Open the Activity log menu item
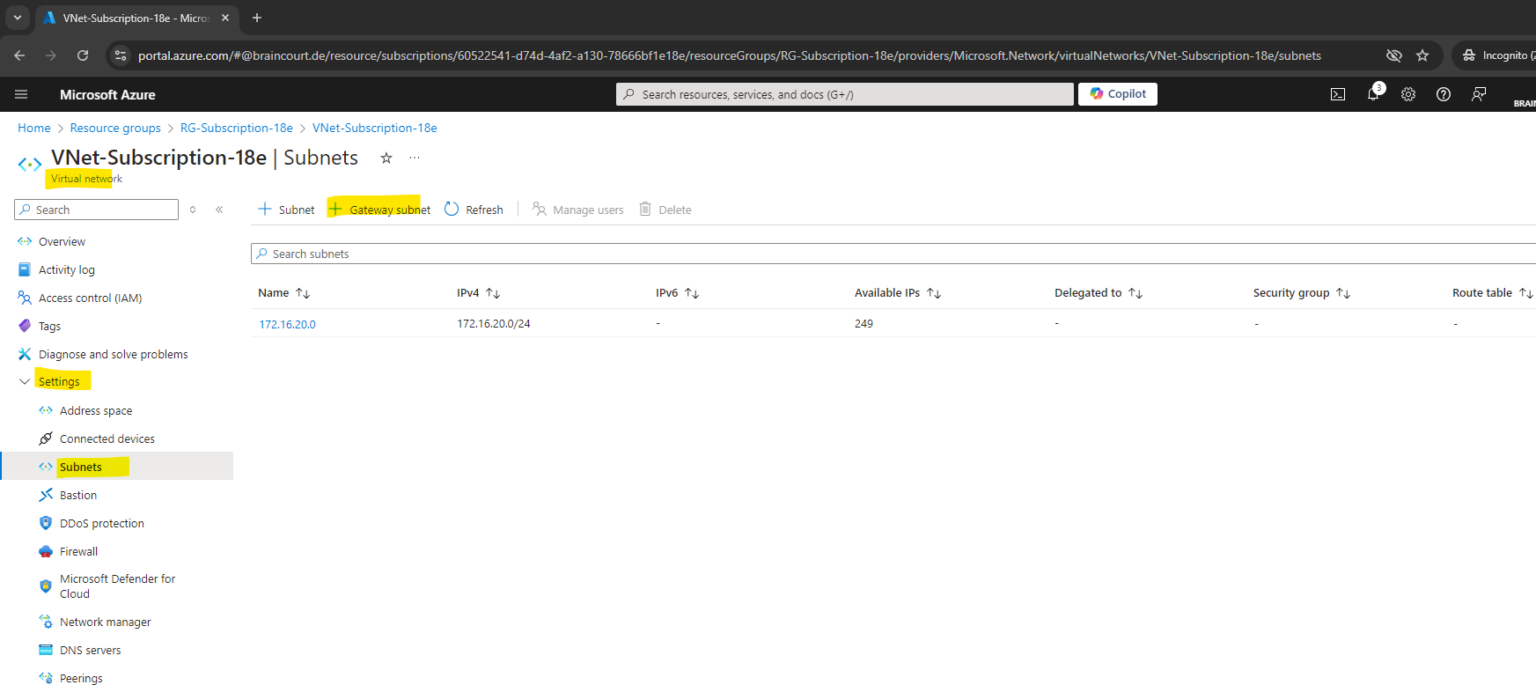 tap(65, 269)
